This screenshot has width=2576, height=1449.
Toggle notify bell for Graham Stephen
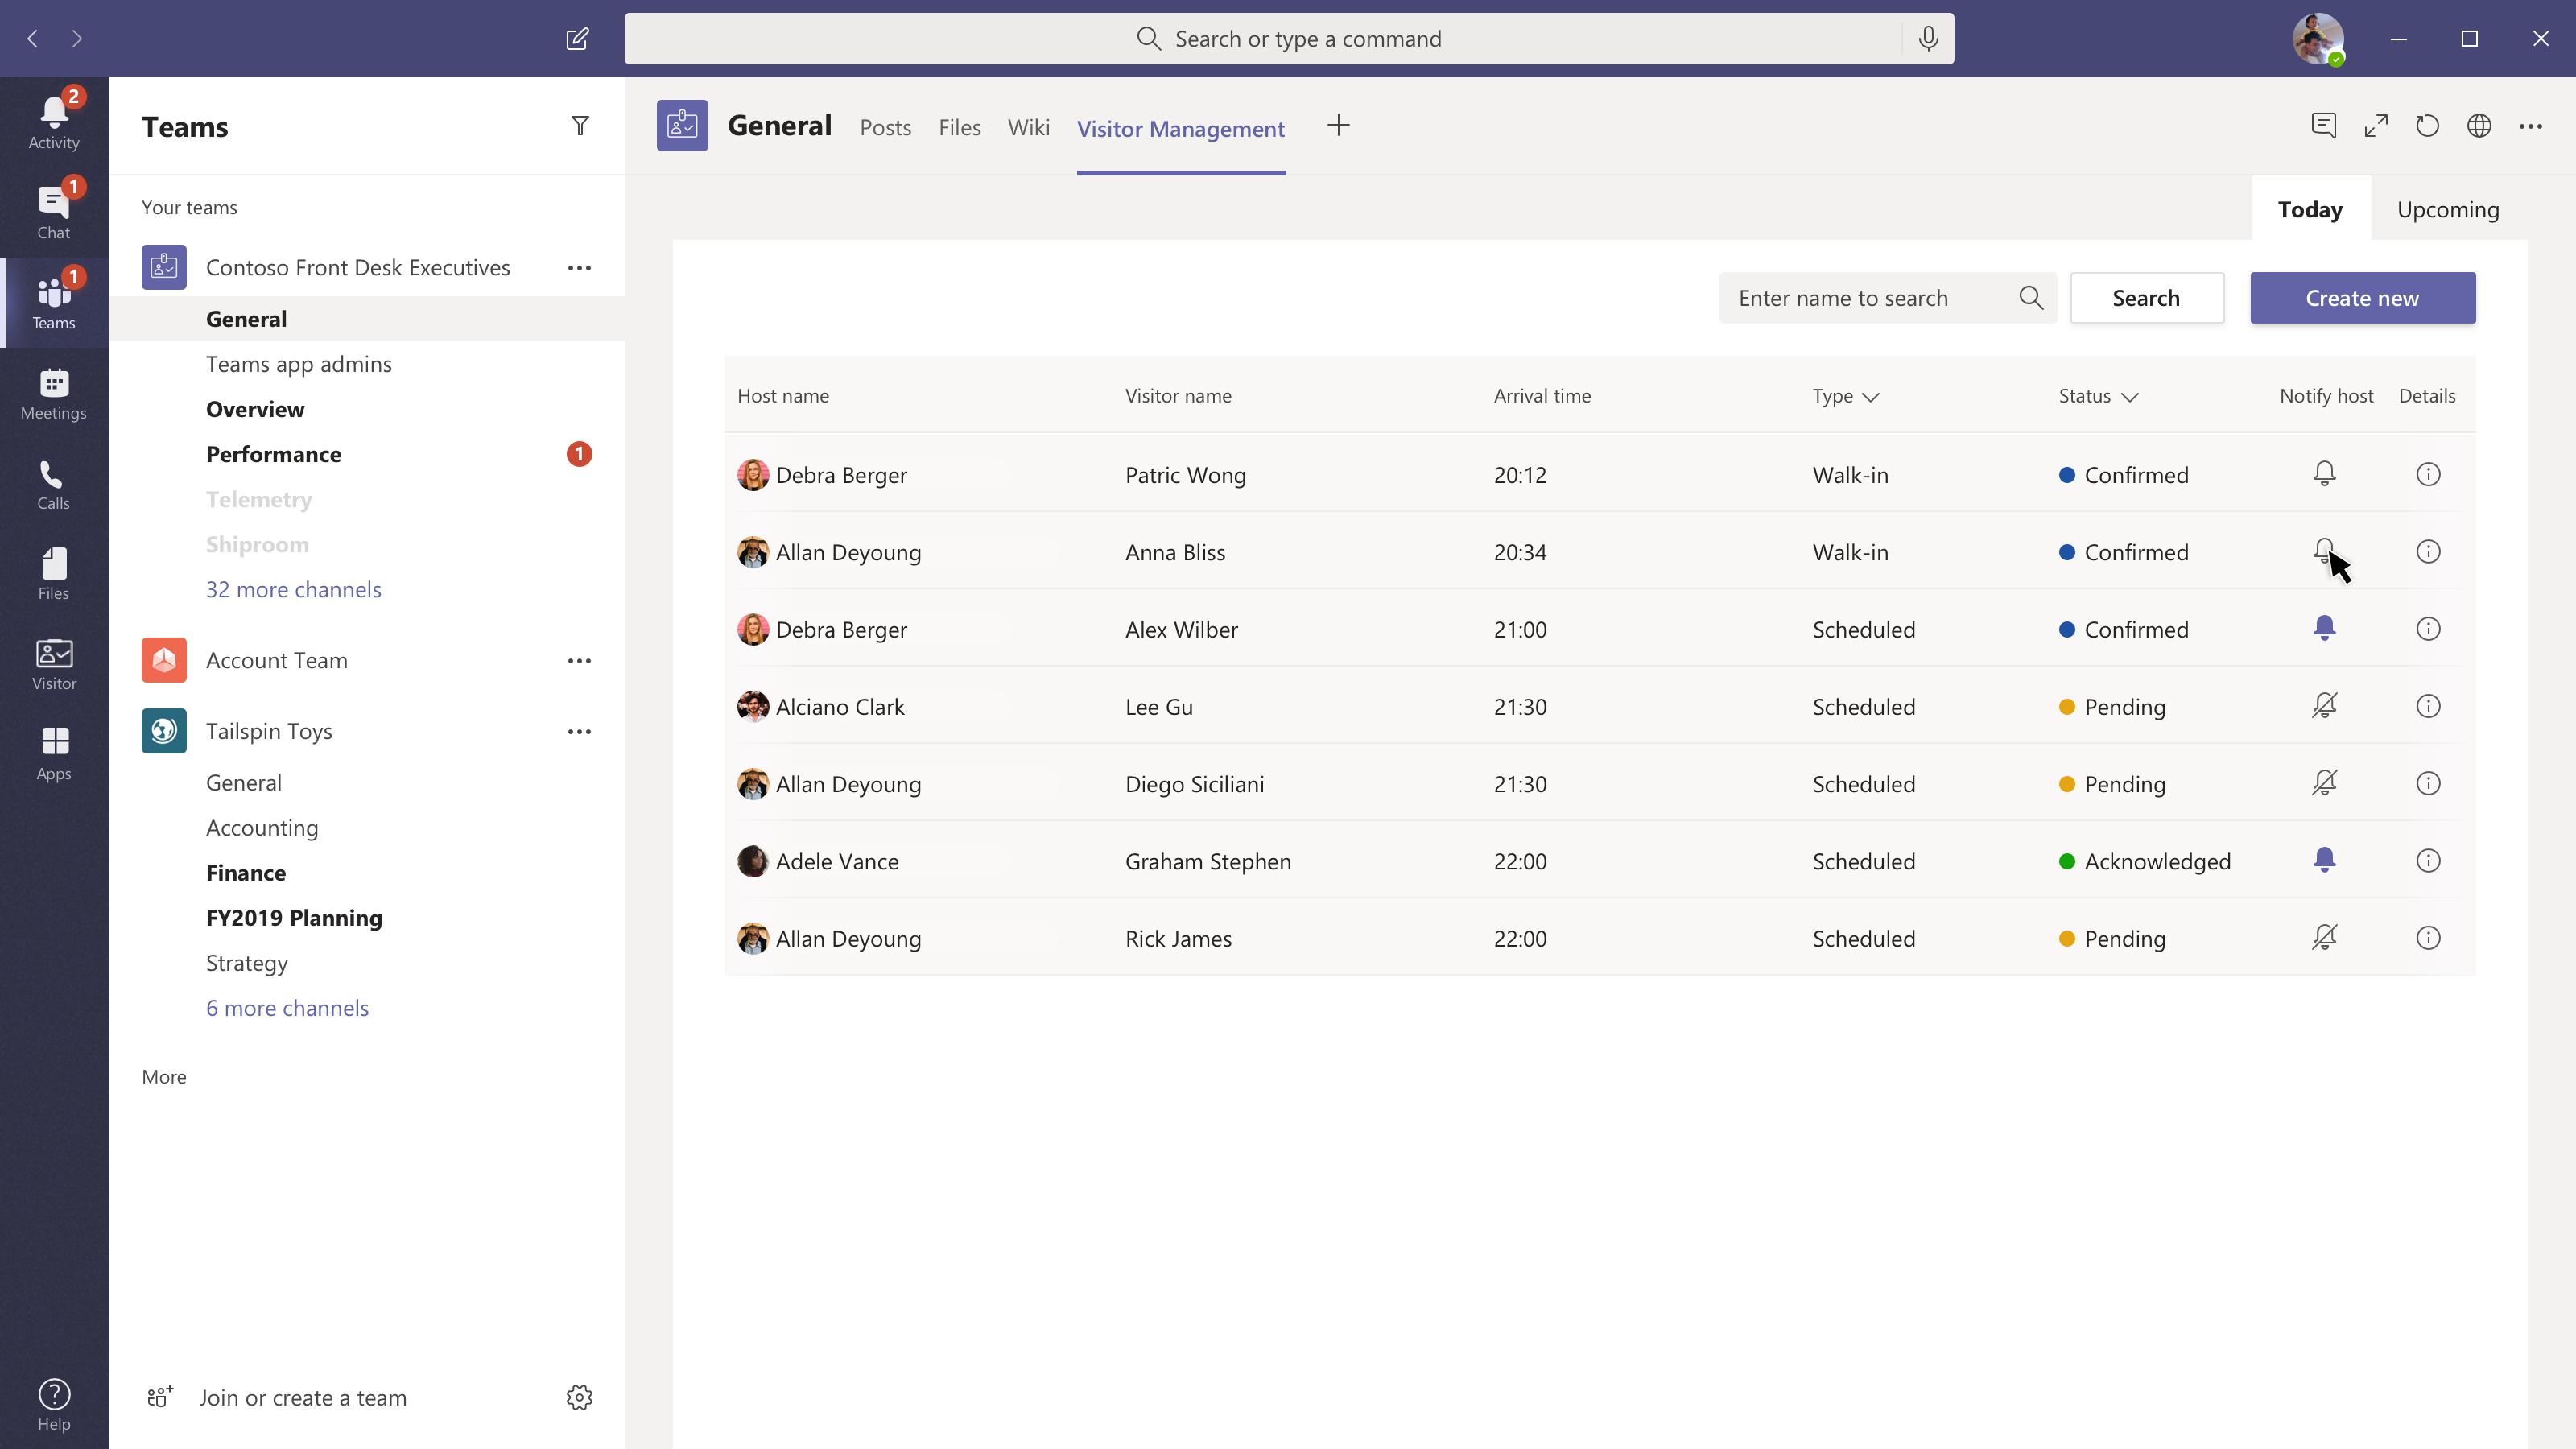click(x=2324, y=860)
